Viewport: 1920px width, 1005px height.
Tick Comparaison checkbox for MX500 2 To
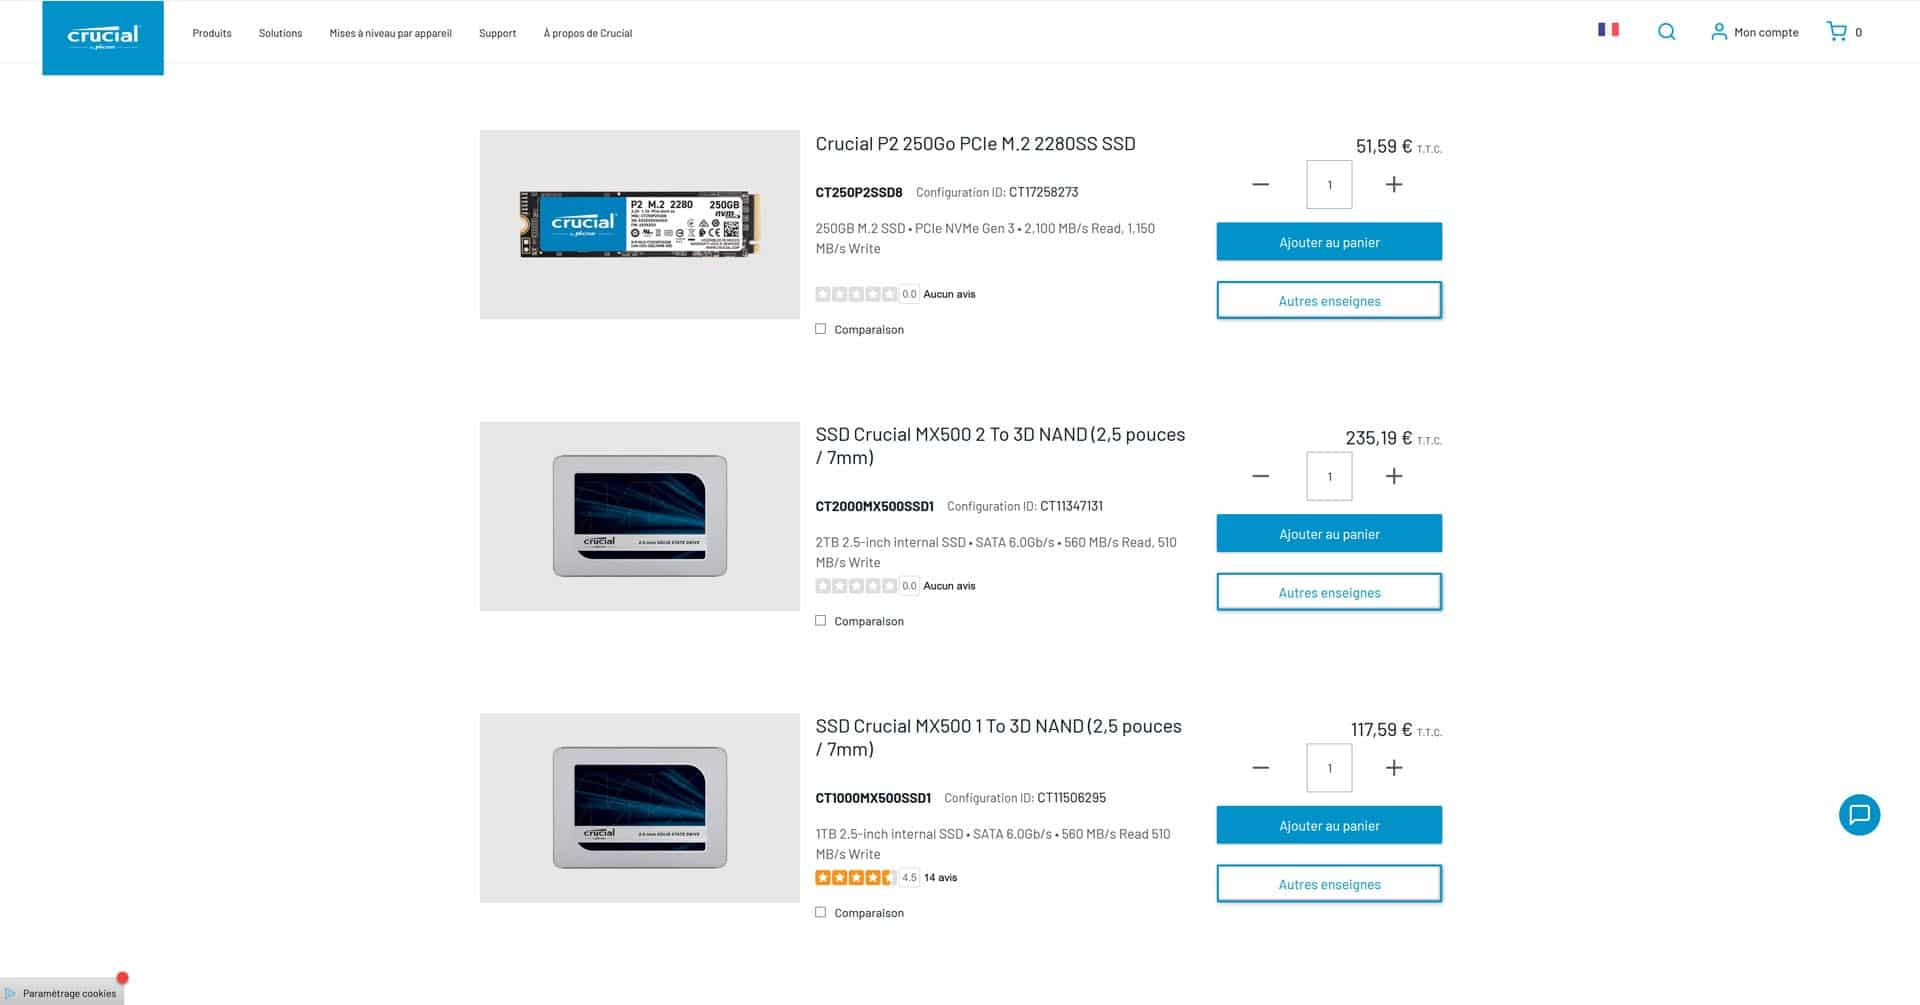(x=821, y=621)
